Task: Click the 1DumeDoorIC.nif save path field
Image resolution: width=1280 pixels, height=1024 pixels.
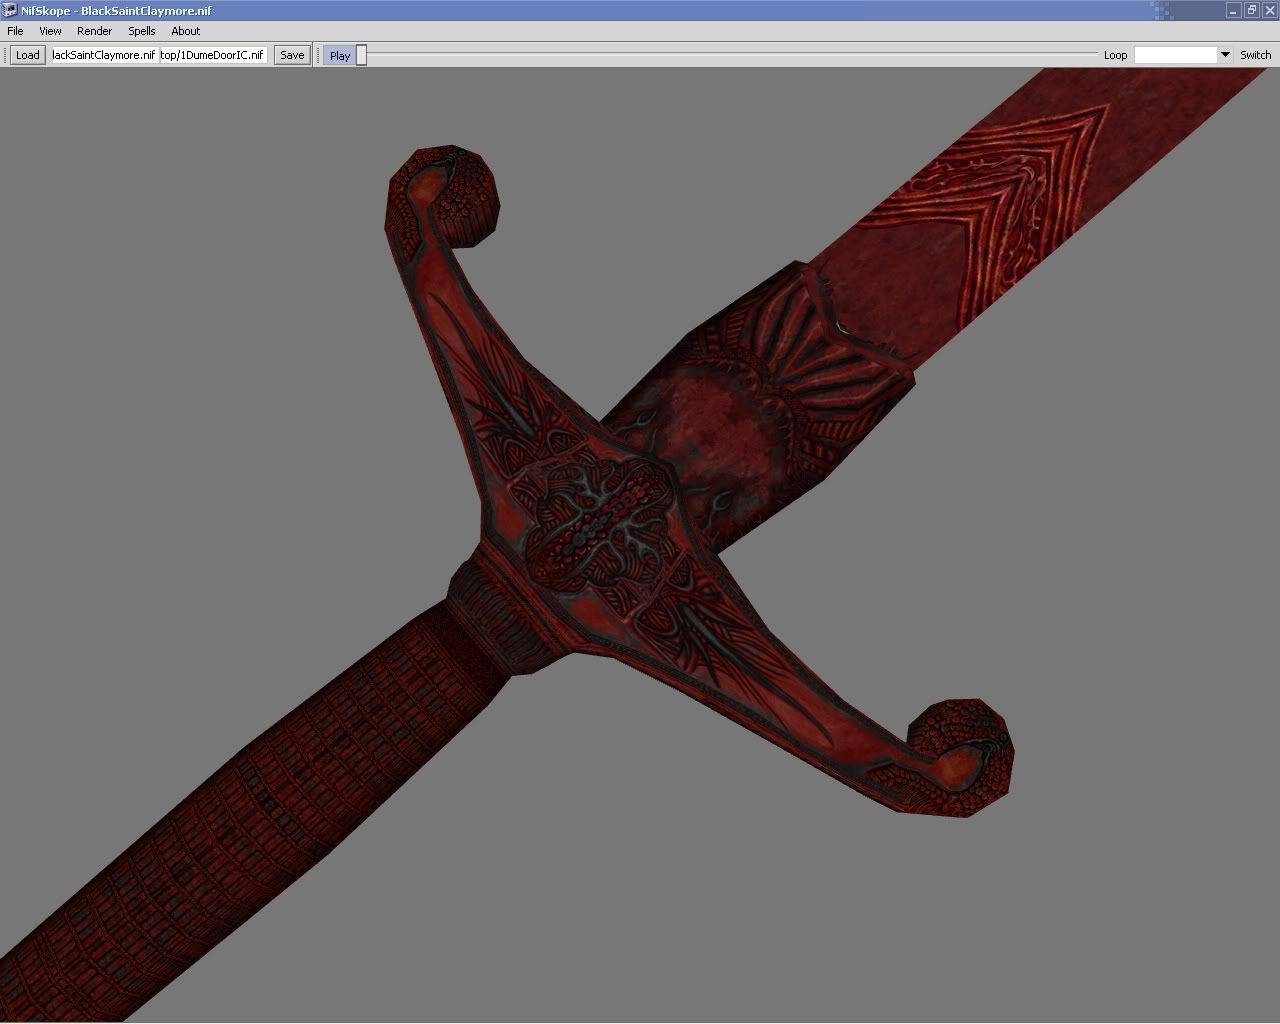Action: coord(212,55)
